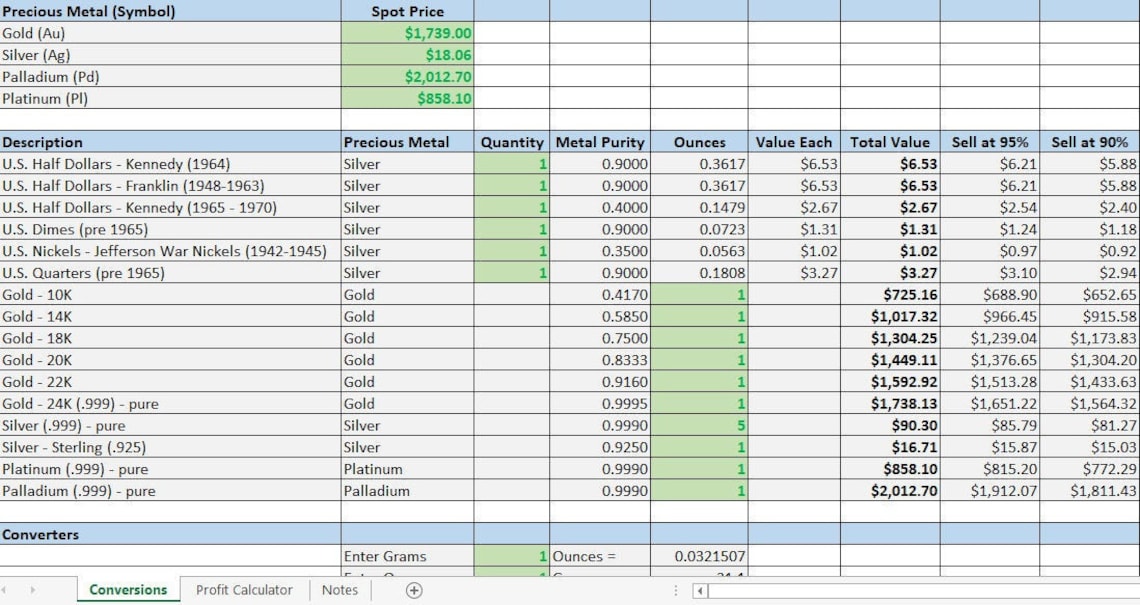
Task: Click the previous sheet navigation arrow
Action: 4,590
